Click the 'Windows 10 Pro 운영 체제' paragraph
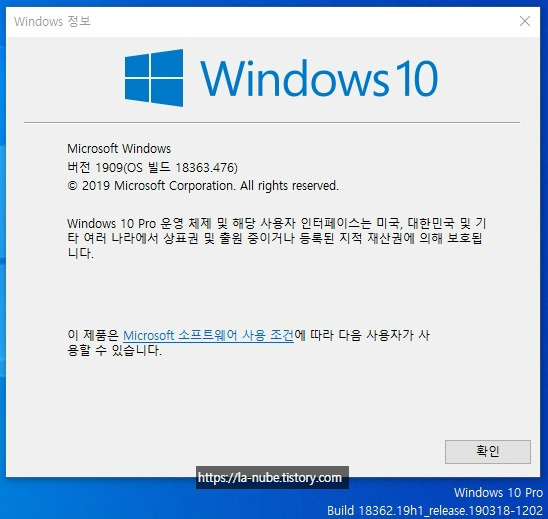Screen dimensions: 548x519 (276, 238)
